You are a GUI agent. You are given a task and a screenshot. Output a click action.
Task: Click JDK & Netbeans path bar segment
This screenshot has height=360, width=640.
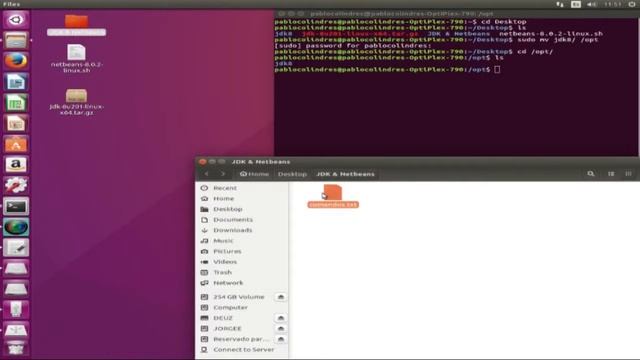[345, 174]
